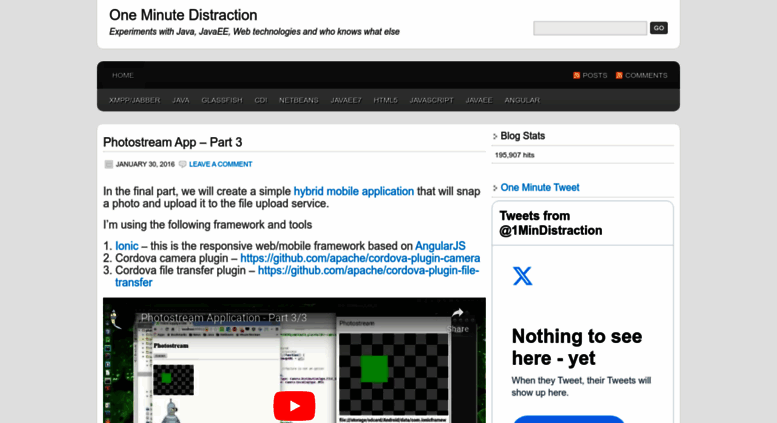
Task: Open the Home menu item
Action: click(122, 75)
